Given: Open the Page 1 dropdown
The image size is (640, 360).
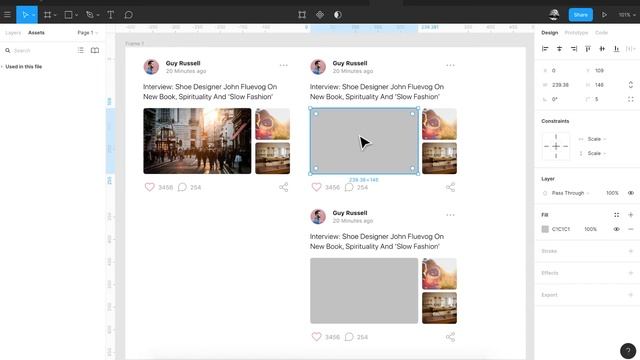Looking at the screenshot, I should (x=87, y=33).
